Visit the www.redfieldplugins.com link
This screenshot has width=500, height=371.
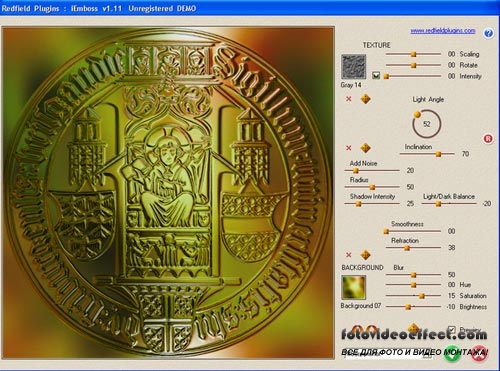[443, 31]
